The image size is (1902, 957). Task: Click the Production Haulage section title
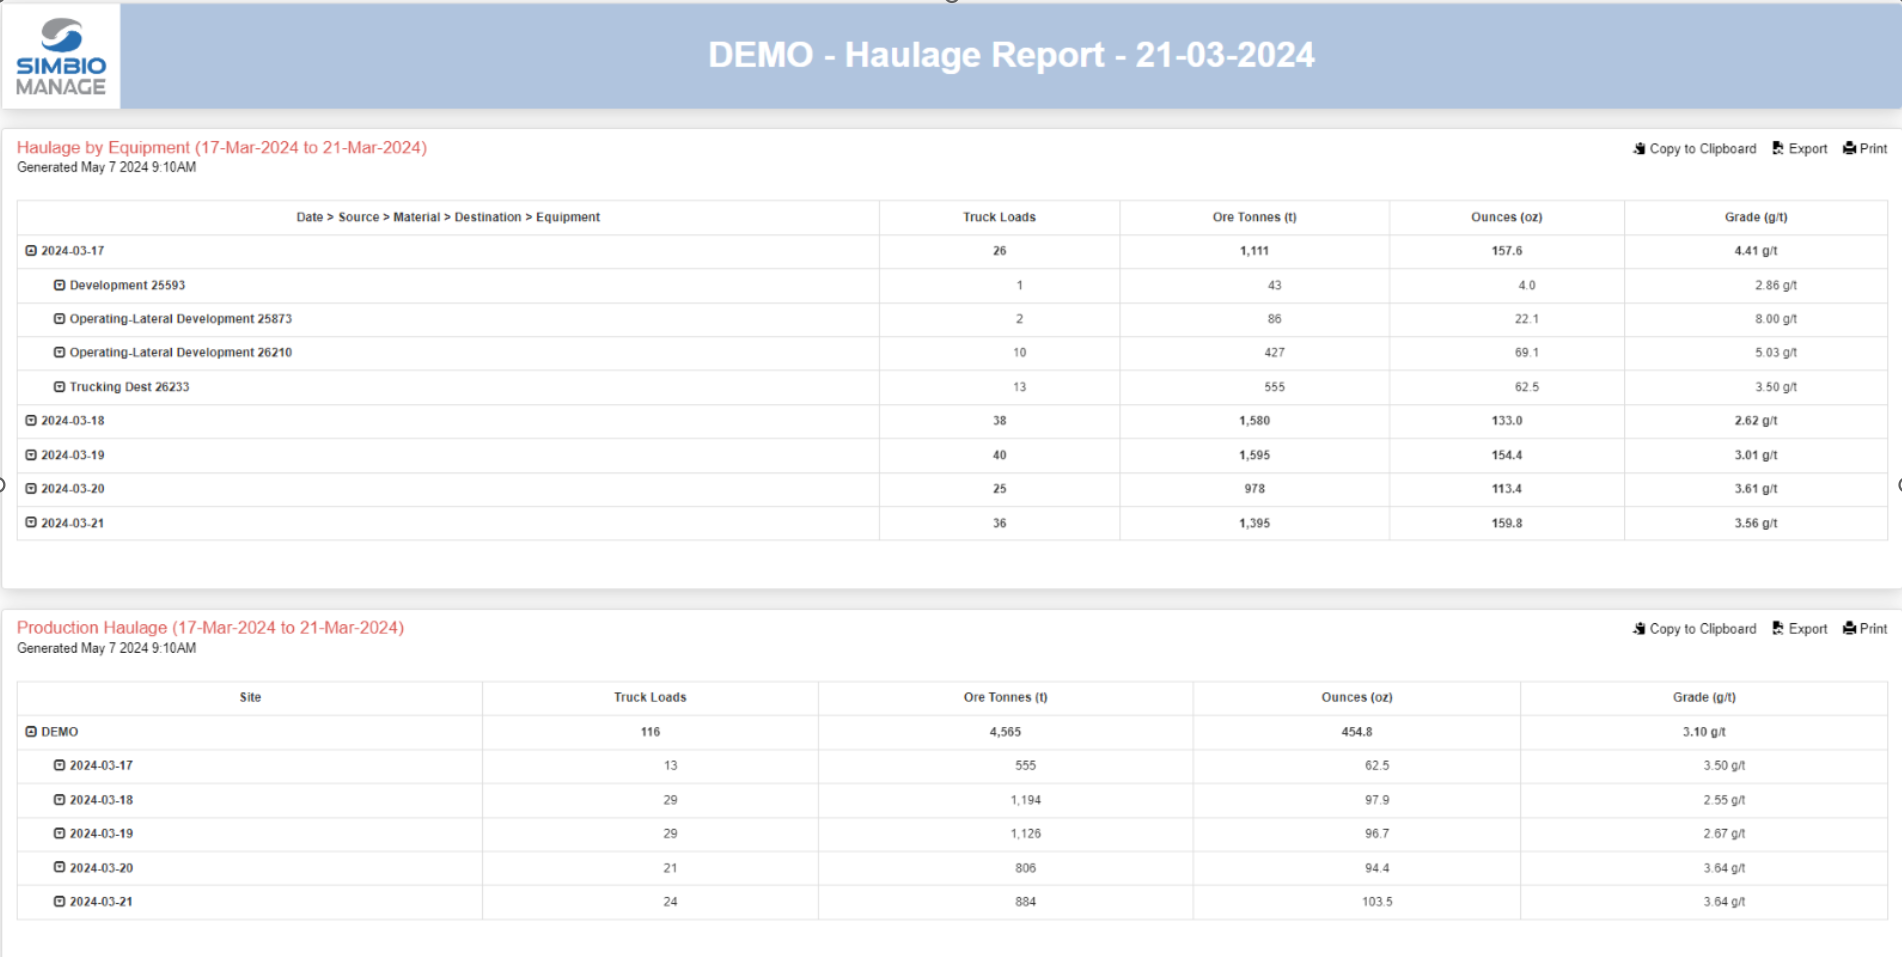click(x=210, y=628)
